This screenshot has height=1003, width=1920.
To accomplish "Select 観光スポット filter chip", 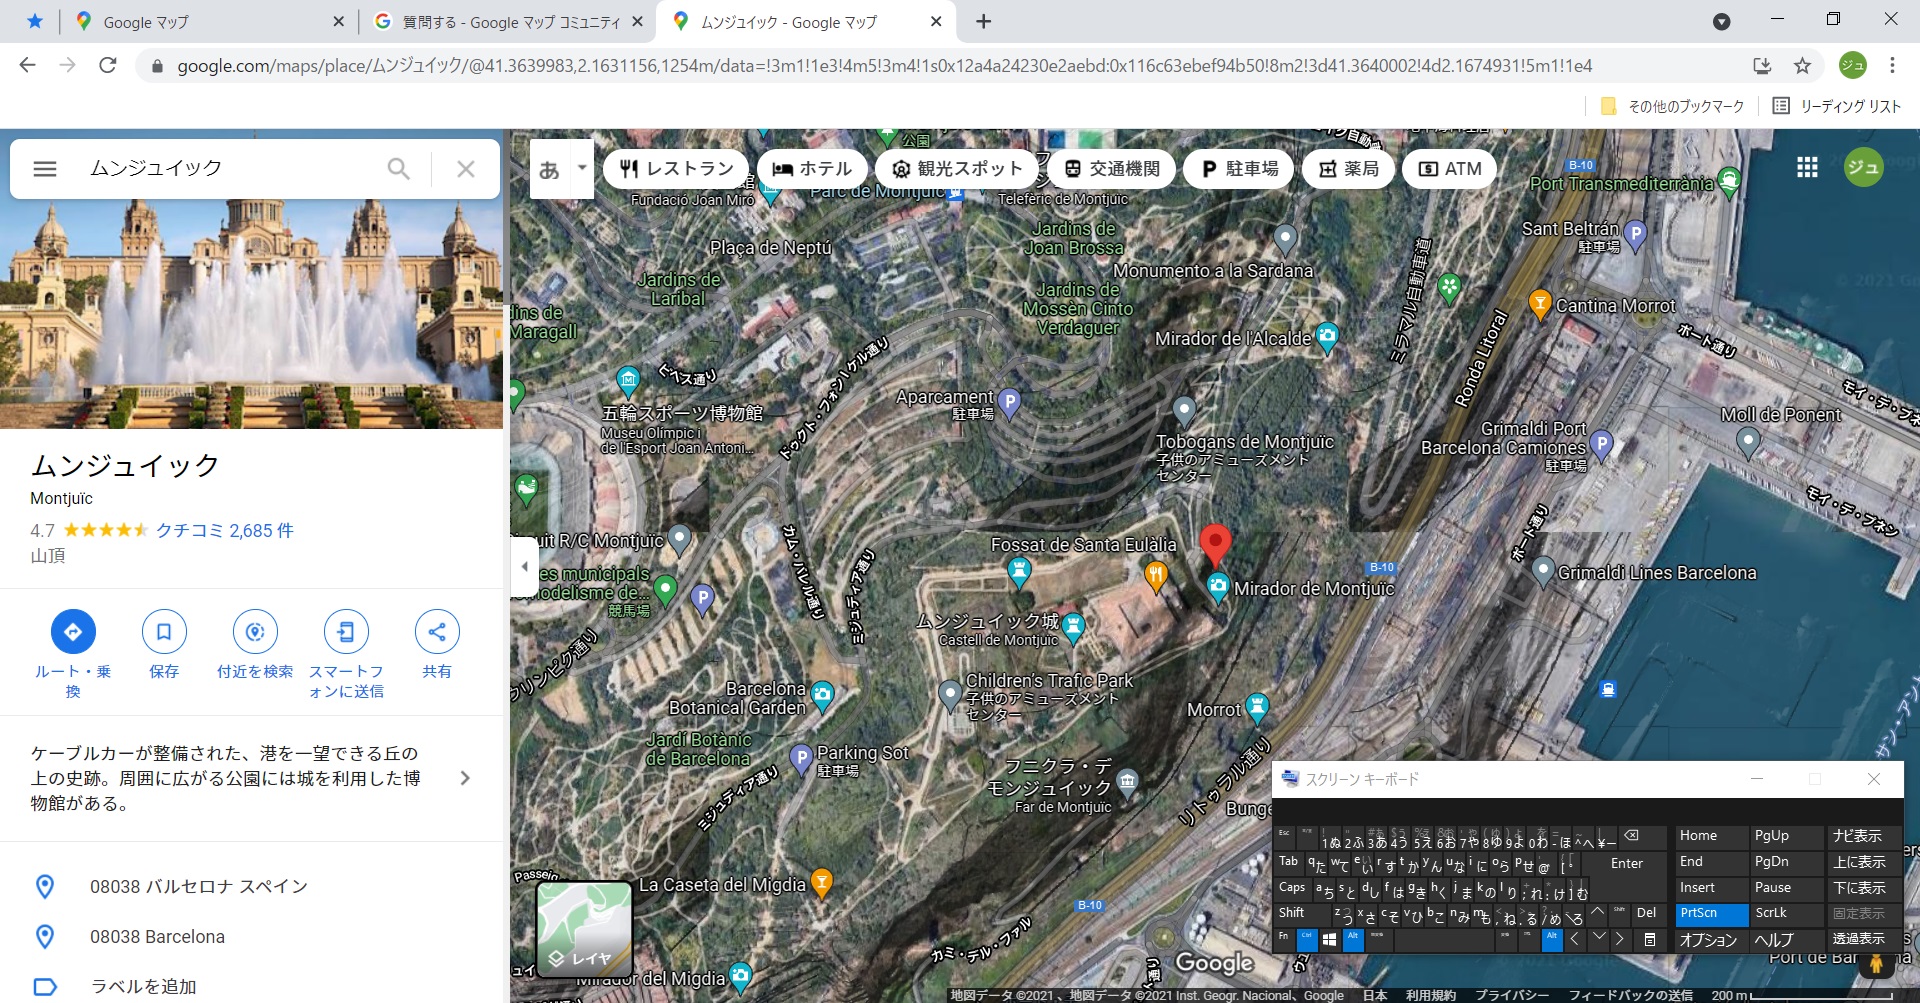I will point(957,169).
